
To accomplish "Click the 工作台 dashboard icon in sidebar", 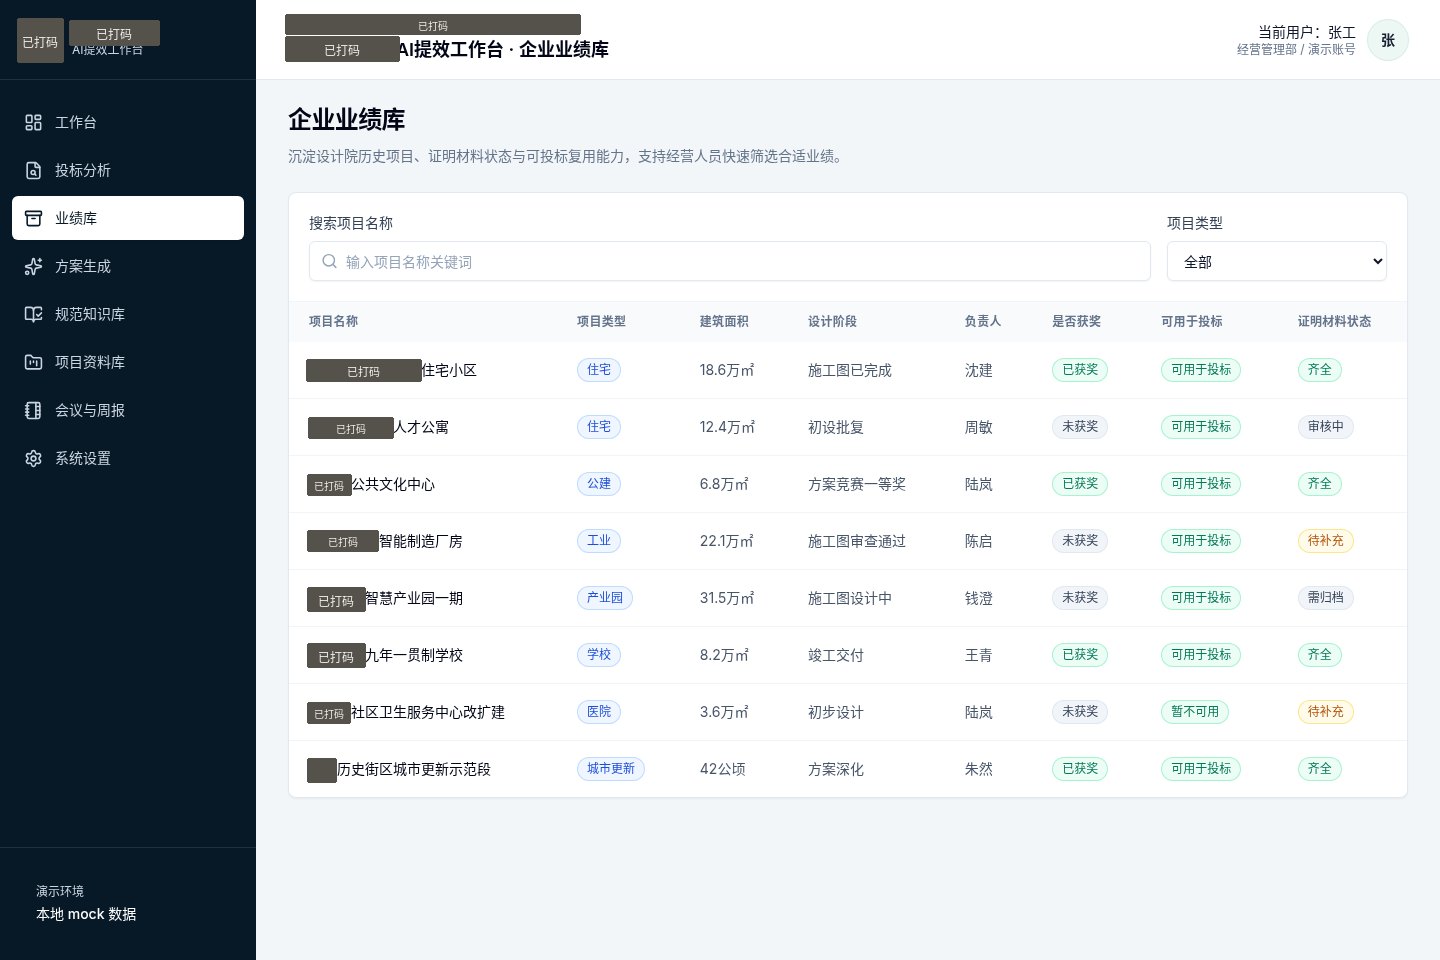I will (x=33, y=122).
